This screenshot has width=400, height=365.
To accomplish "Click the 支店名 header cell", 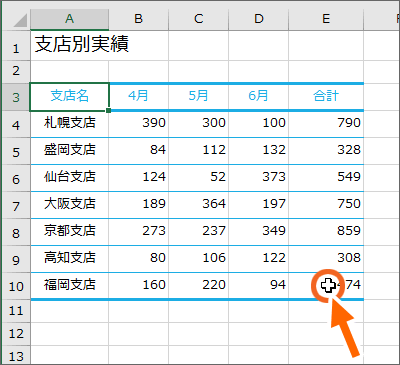I will coord(70,97).
